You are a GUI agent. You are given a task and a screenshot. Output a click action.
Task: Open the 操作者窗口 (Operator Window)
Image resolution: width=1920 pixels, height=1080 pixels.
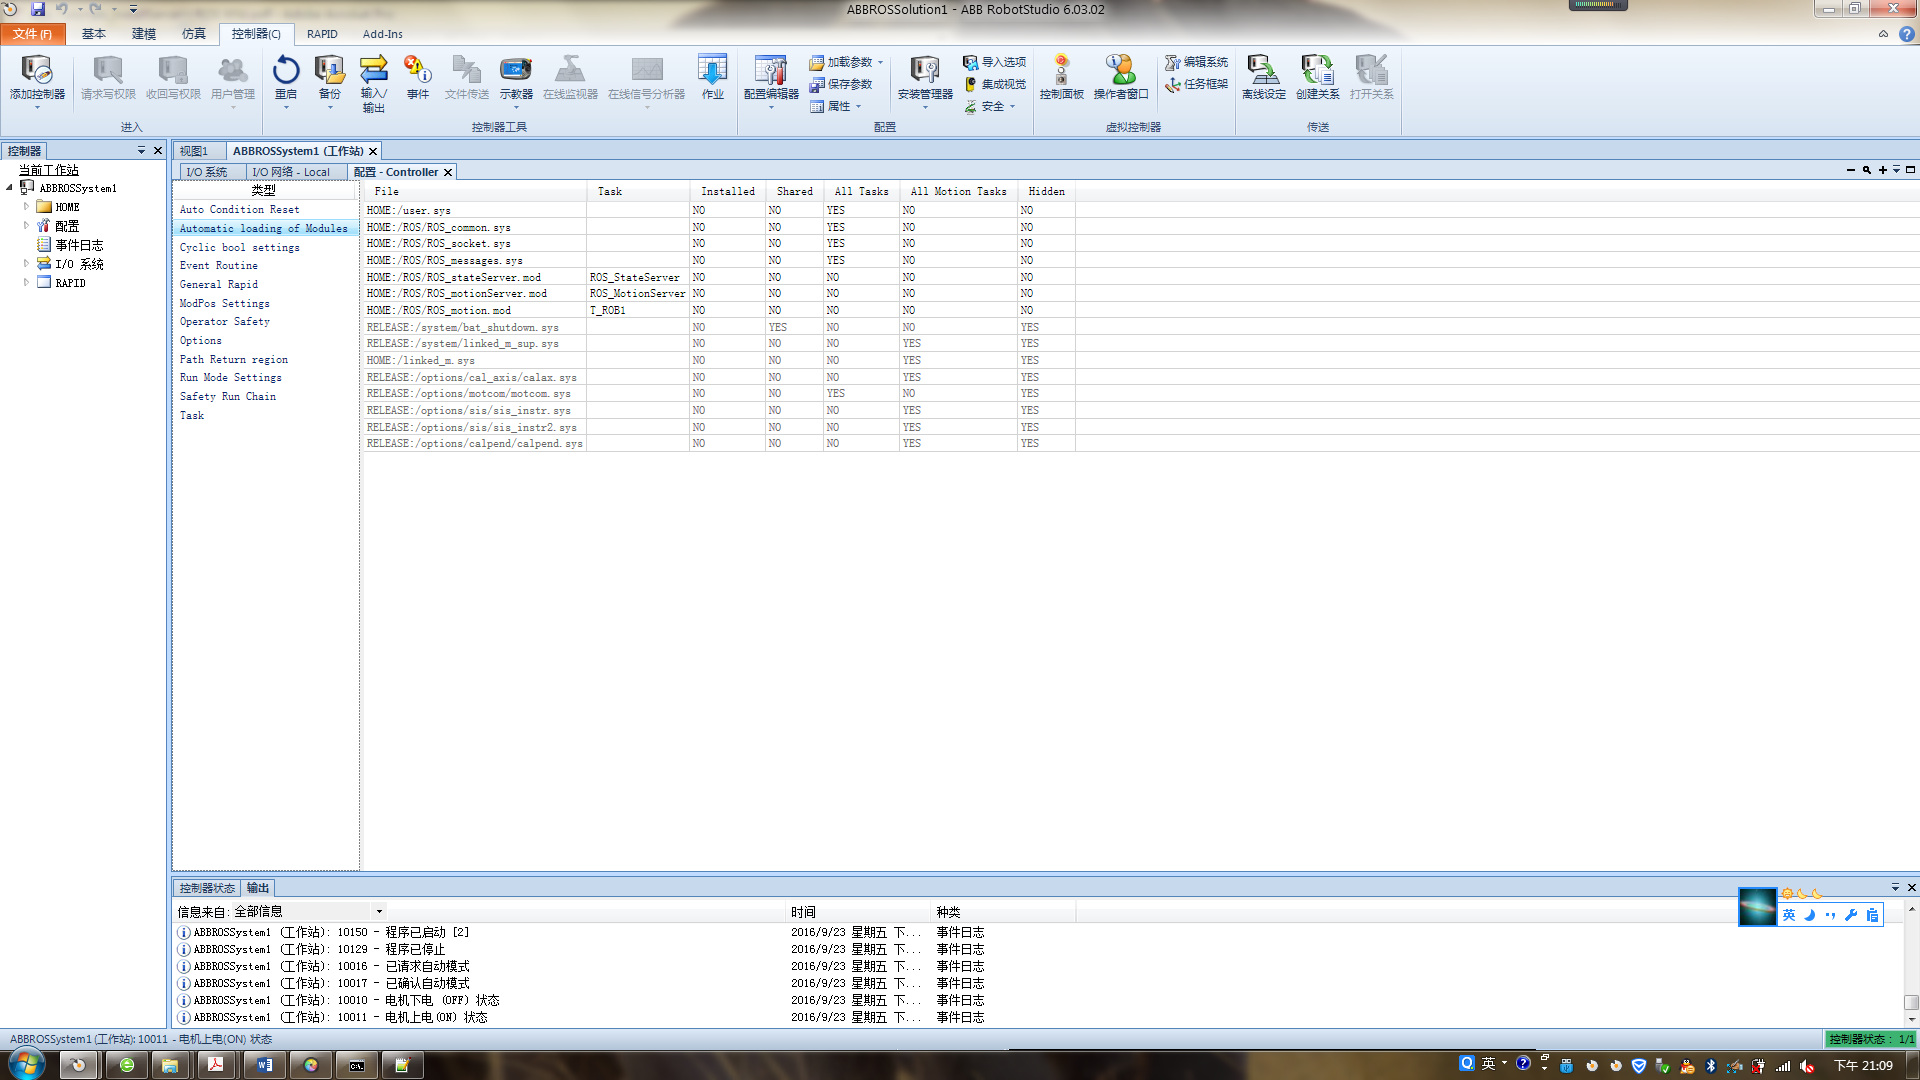pyautogui.click(x=1121, y=78)
